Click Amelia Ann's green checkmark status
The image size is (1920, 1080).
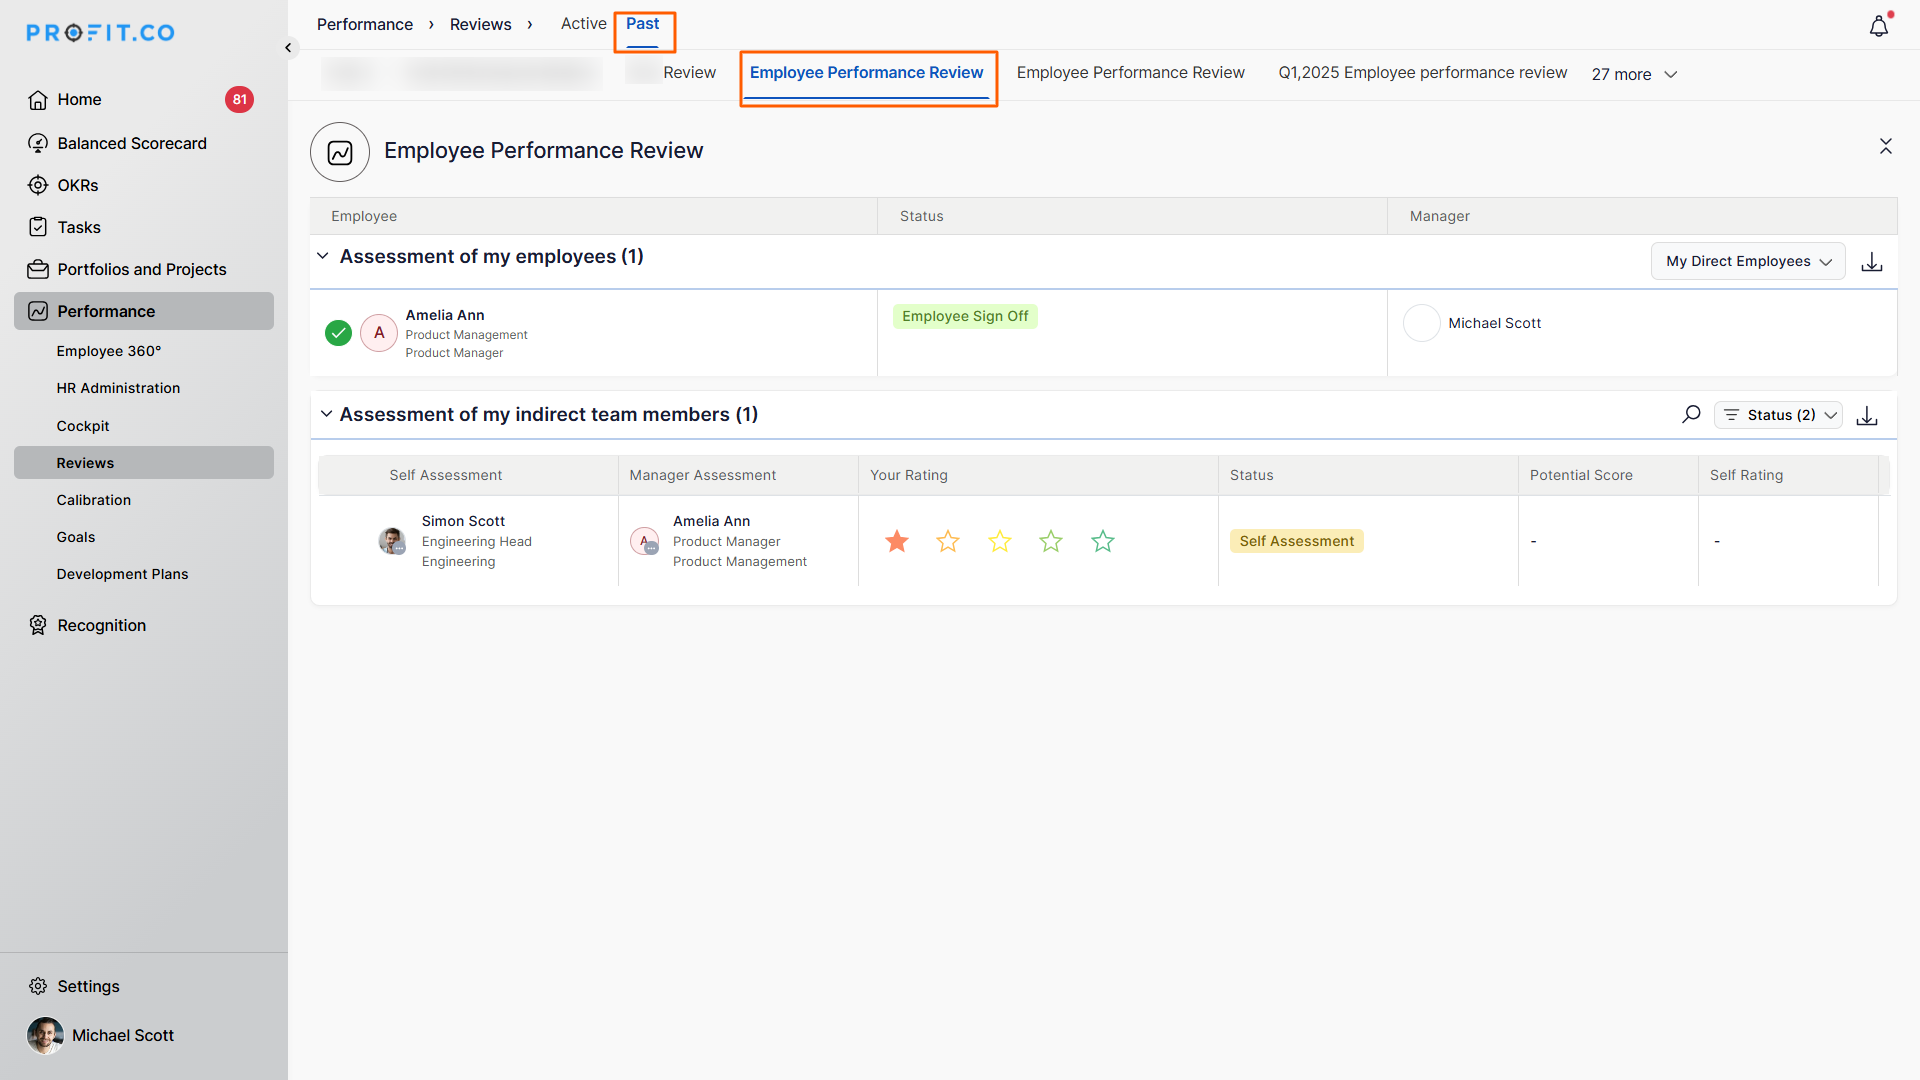pos(338,333)
